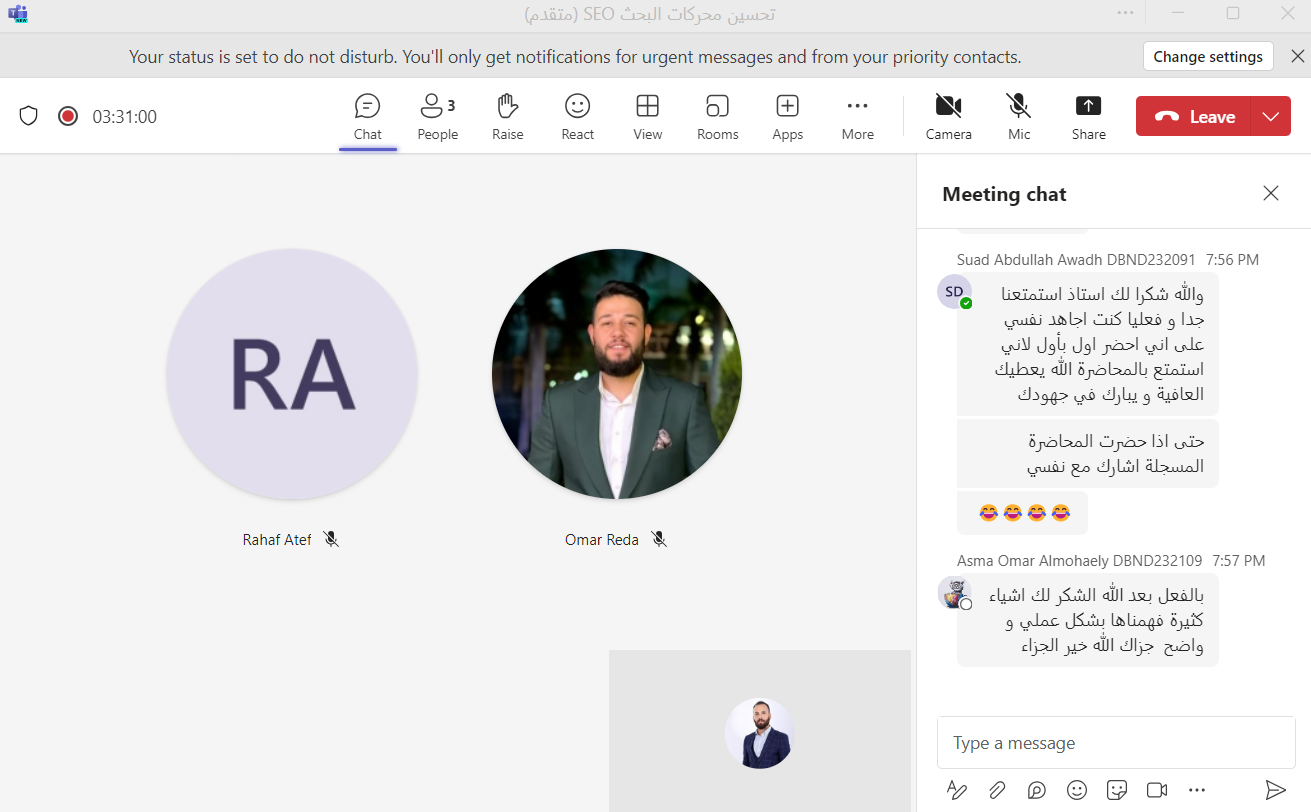
Task: Click the Change settings button
Action: click(1208, 56)
